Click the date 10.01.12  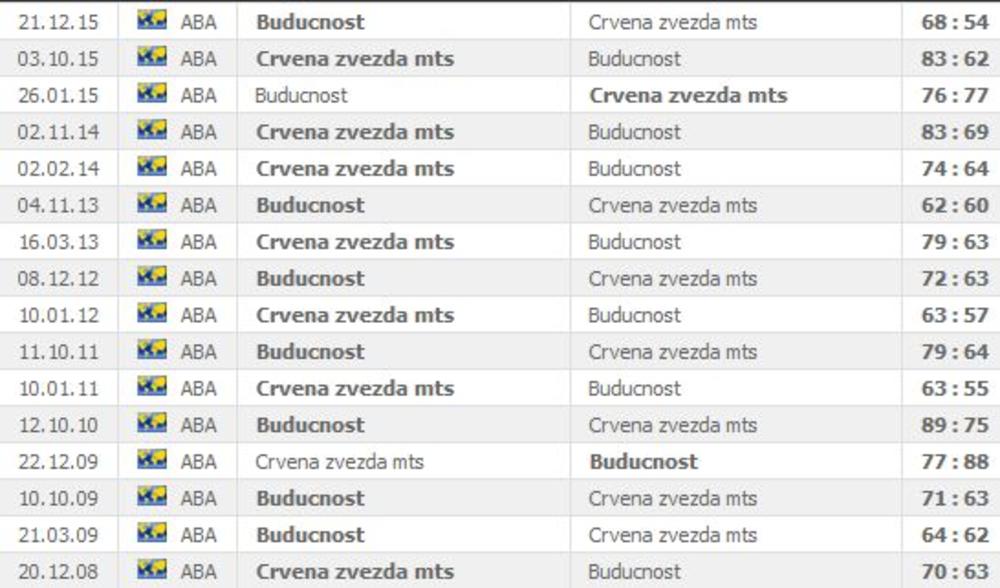[58, 315]
